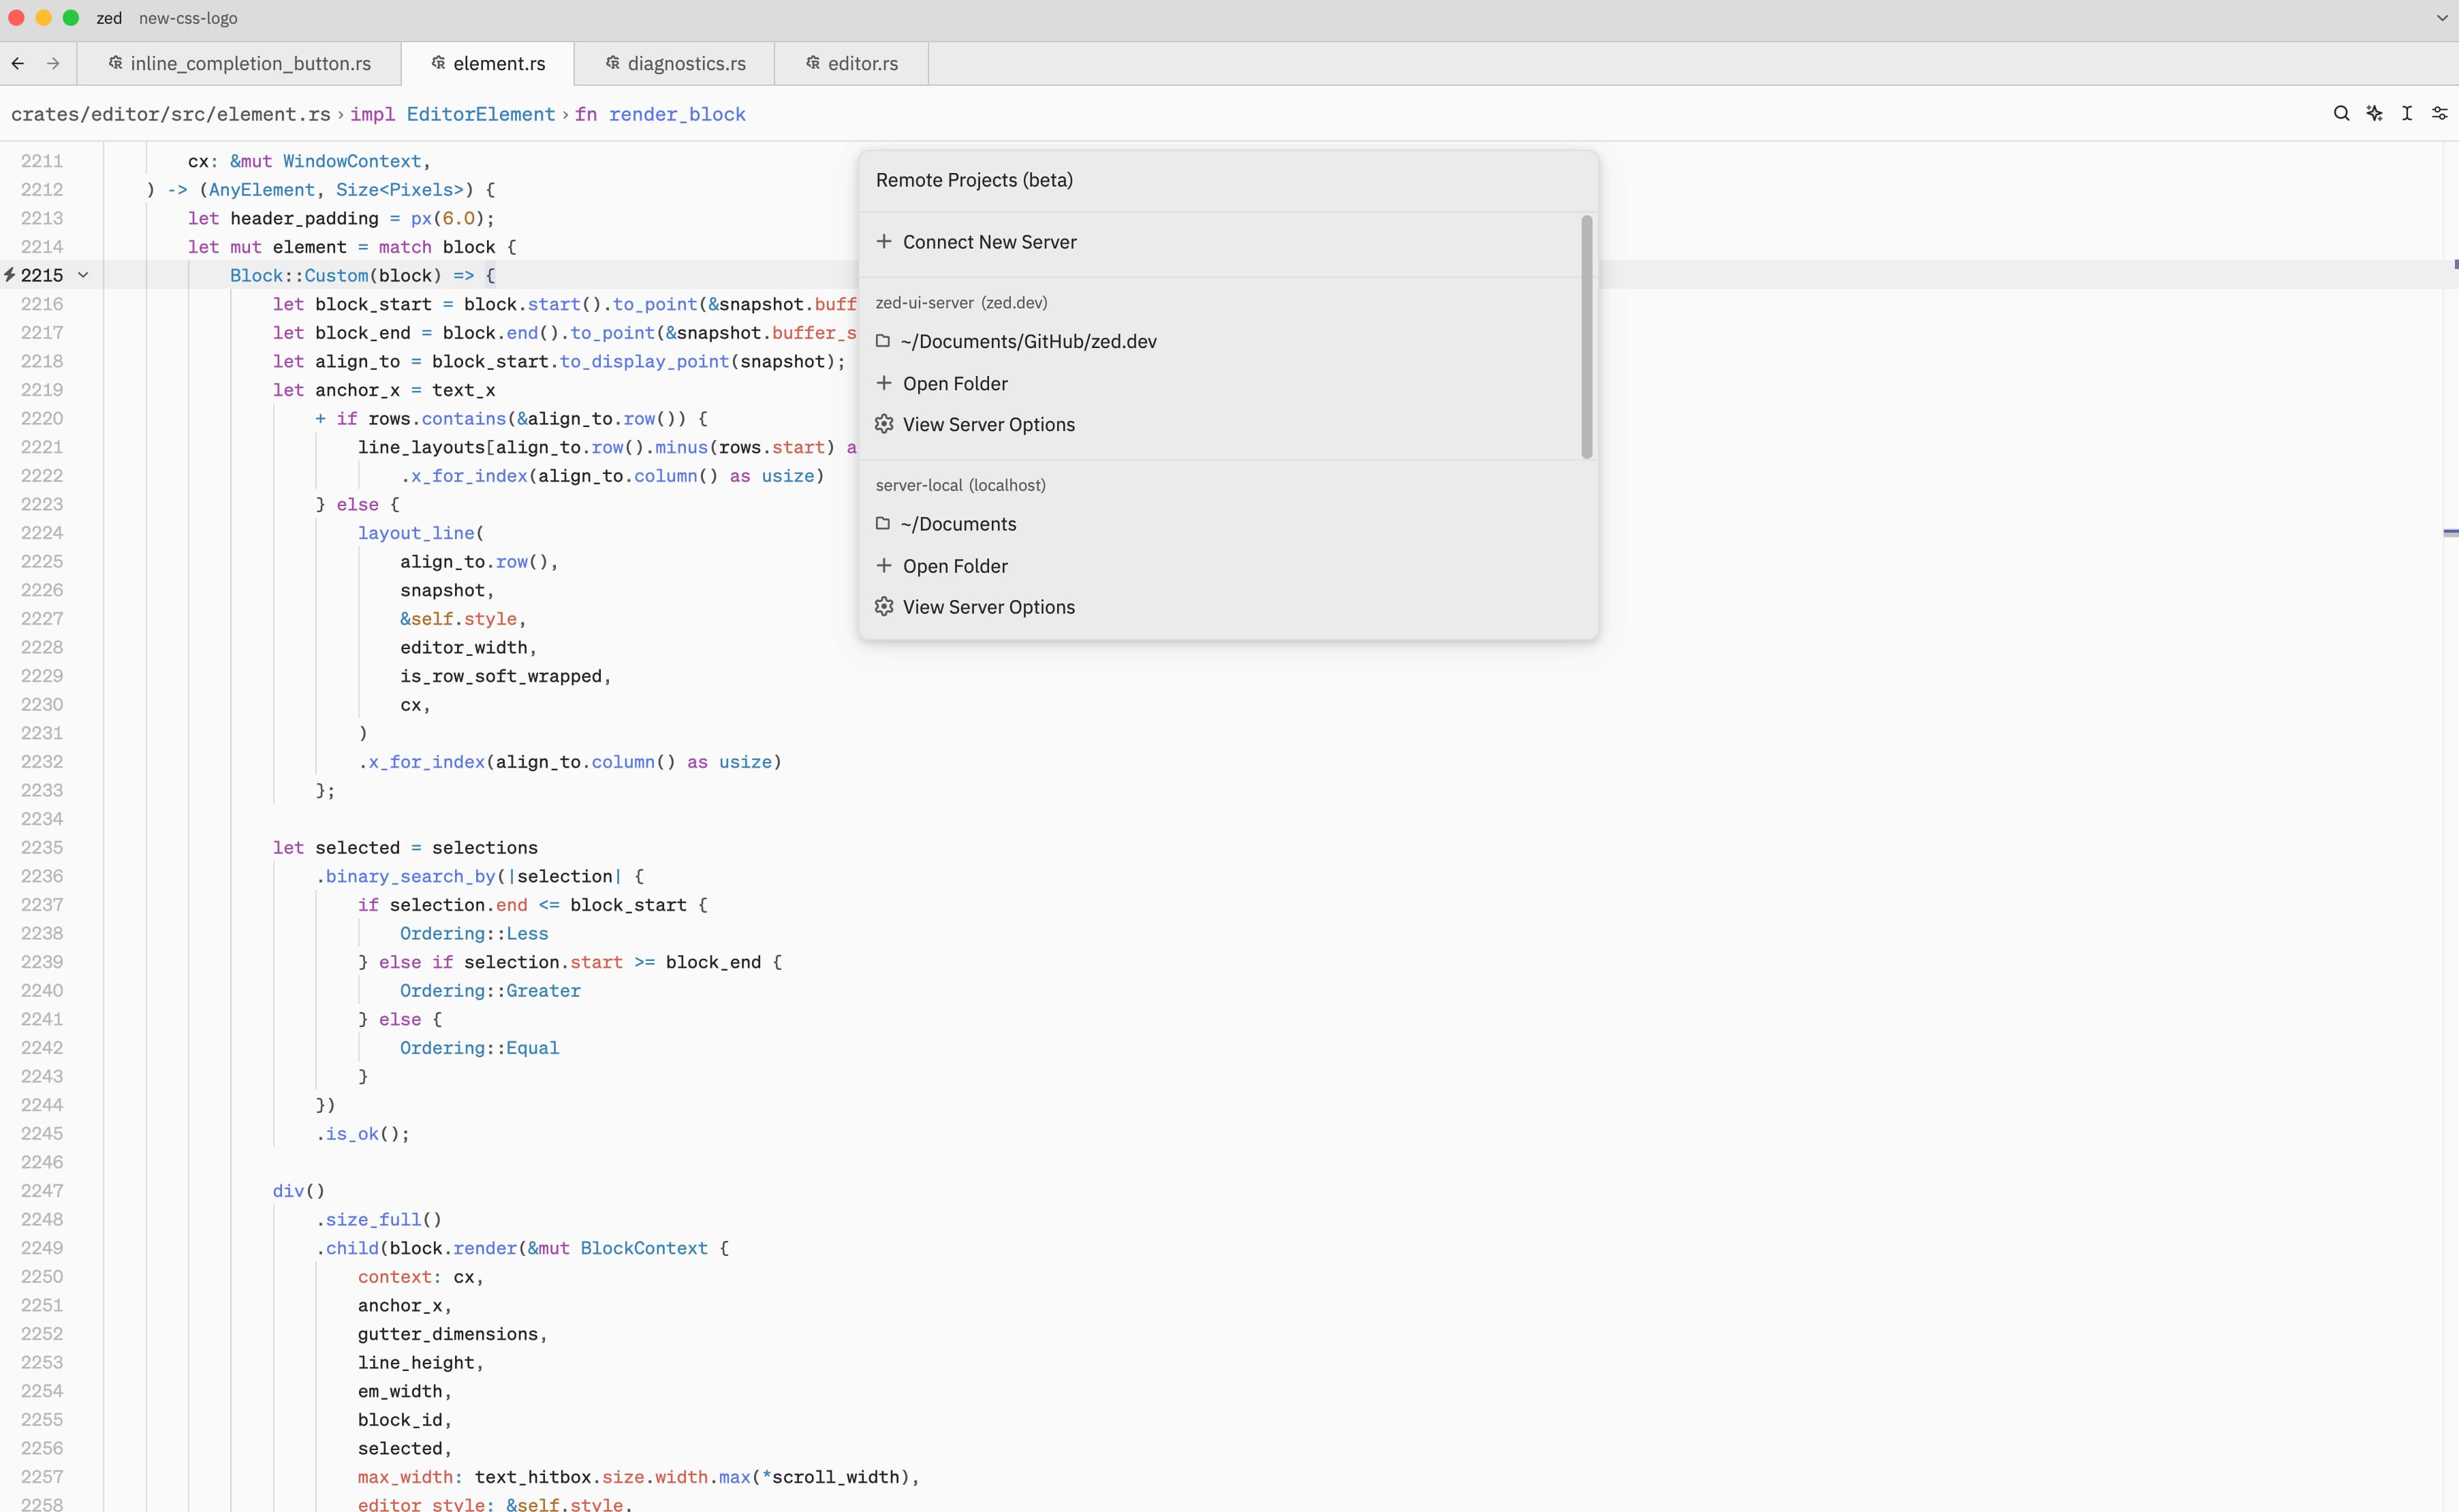Open the inline assistant sparkle icon
This screenshot has width=2459, height=1512.
click(x=2374, y=113)
